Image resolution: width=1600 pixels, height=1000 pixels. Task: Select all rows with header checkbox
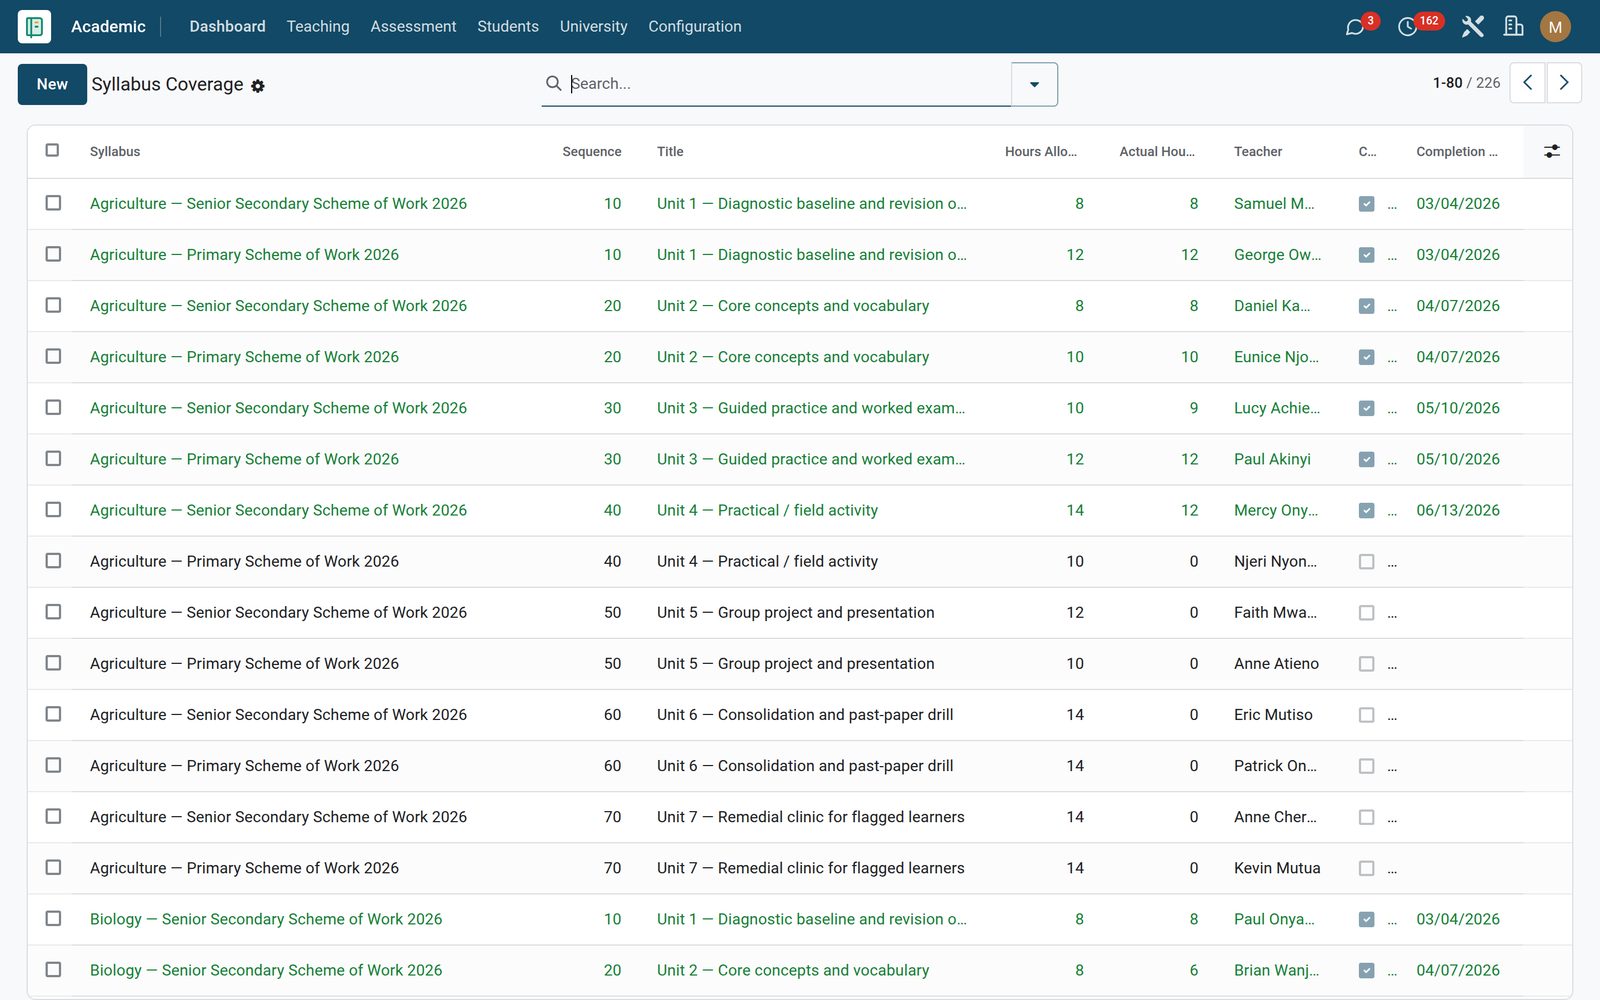coord(53,151)
